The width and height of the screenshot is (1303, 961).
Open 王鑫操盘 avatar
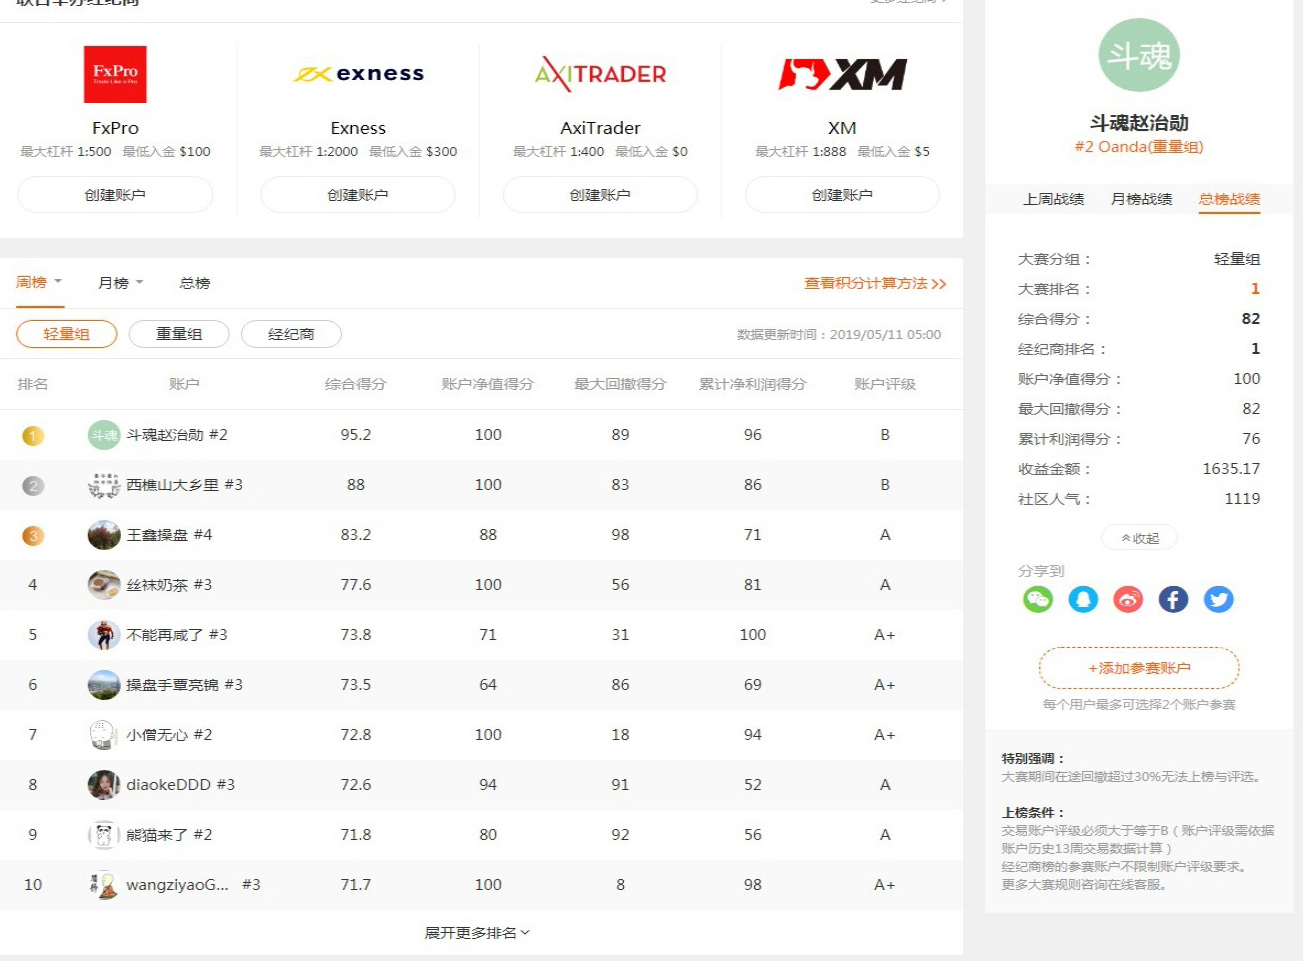click(104, 535)
